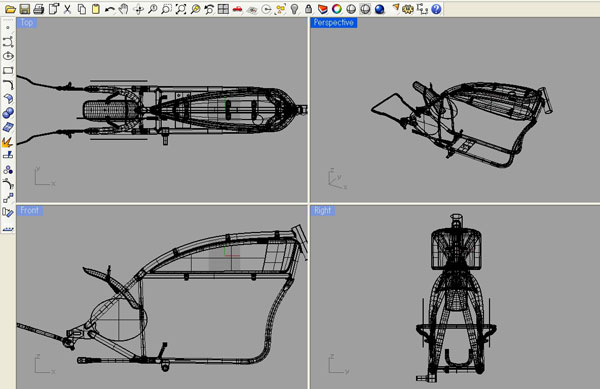Click the Zoom Extents icon
Viewport: 600px width, 389px height.
(x=181, y=9)
